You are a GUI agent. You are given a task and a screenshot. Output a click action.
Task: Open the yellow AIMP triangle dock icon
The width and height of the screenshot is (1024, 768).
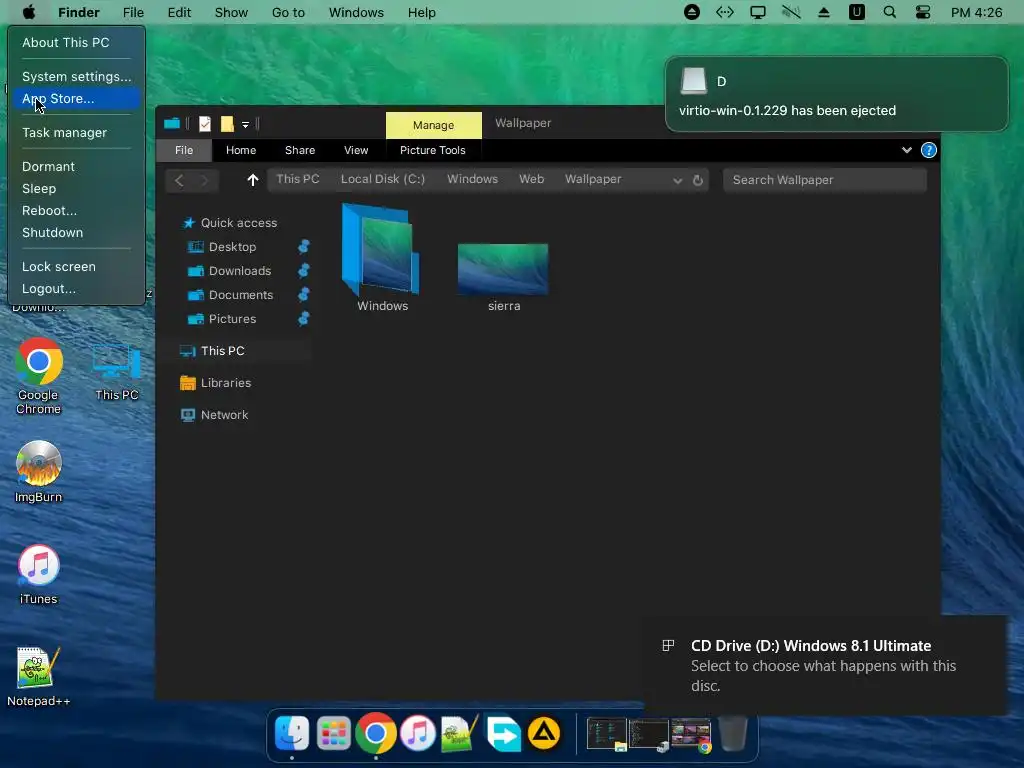click(x=544, y=733)
